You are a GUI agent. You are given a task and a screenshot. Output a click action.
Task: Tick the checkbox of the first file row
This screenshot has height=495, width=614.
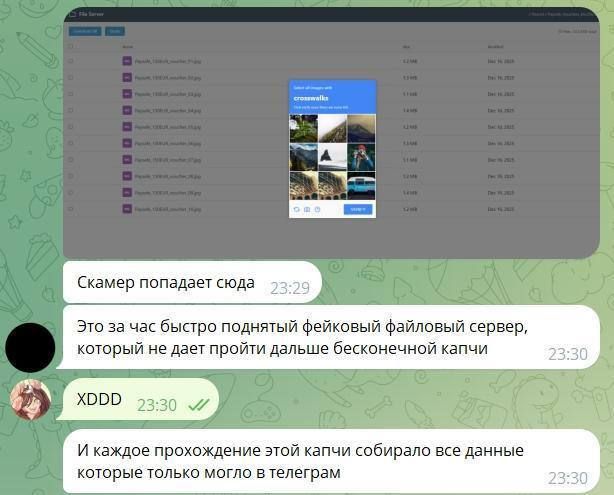71,61
